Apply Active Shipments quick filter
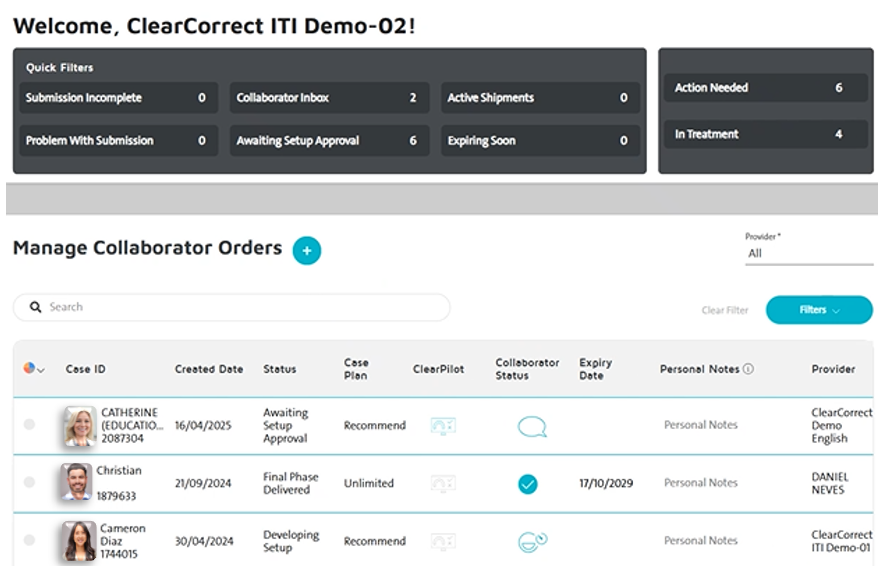Image resolution: width=878 pixels, height=566 pixels. coord(540,98)
